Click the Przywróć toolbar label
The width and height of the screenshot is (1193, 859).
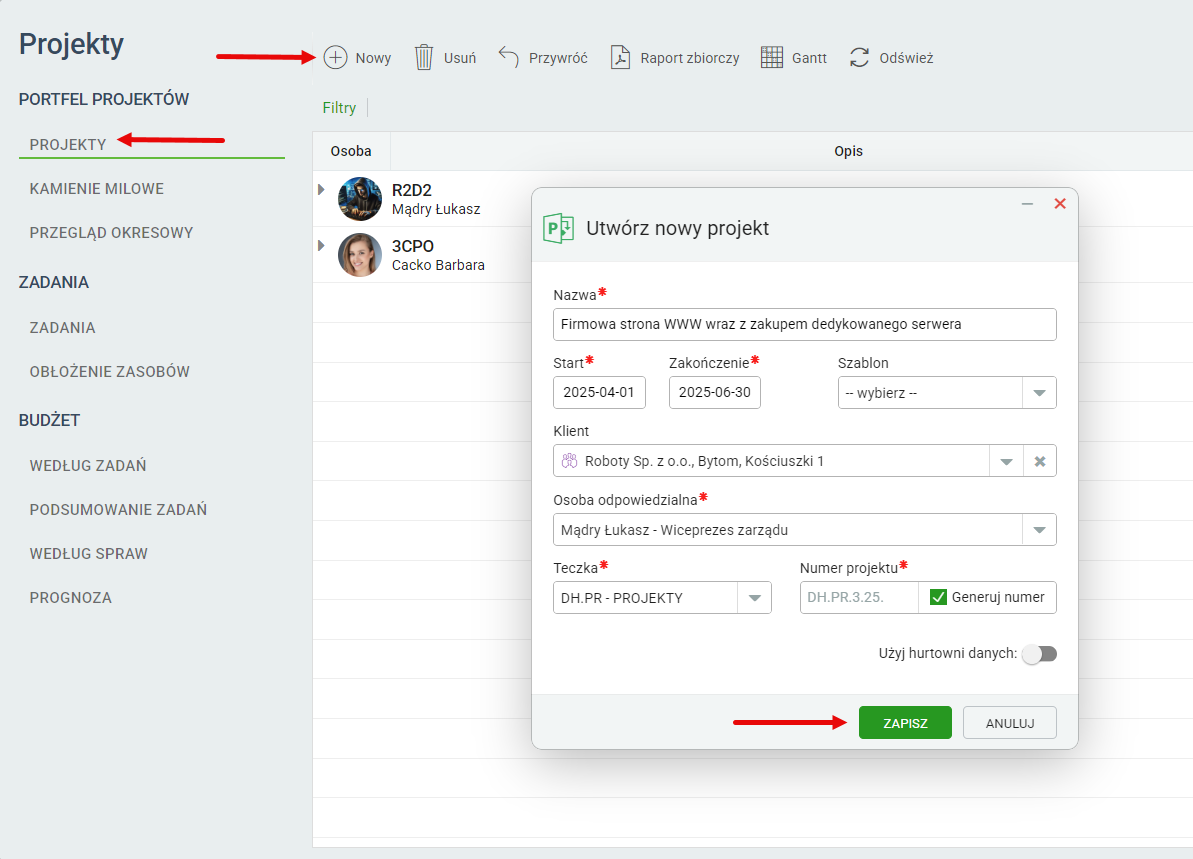(558, 59)
